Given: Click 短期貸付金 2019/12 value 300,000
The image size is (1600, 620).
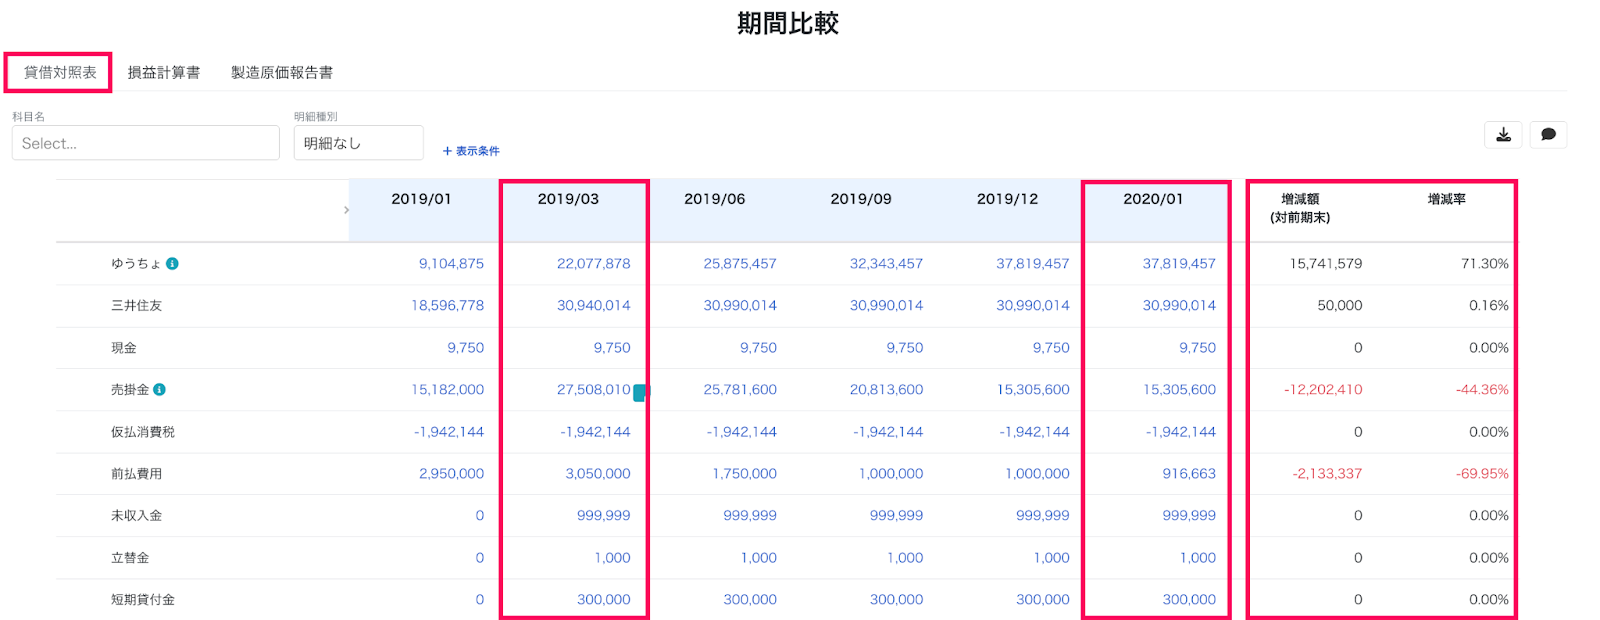Looking at the screenshot, I should click(1043, 600).
